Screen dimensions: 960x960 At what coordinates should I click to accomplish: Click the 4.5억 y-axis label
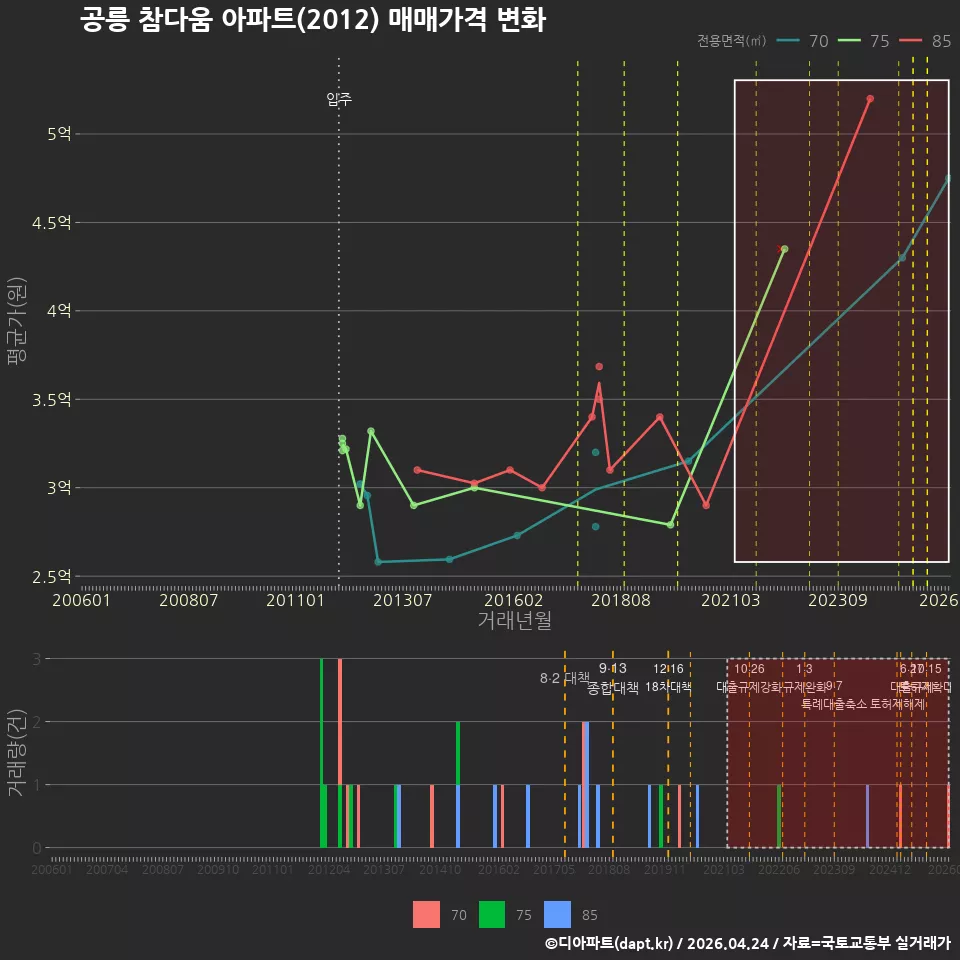click(51, 222)
